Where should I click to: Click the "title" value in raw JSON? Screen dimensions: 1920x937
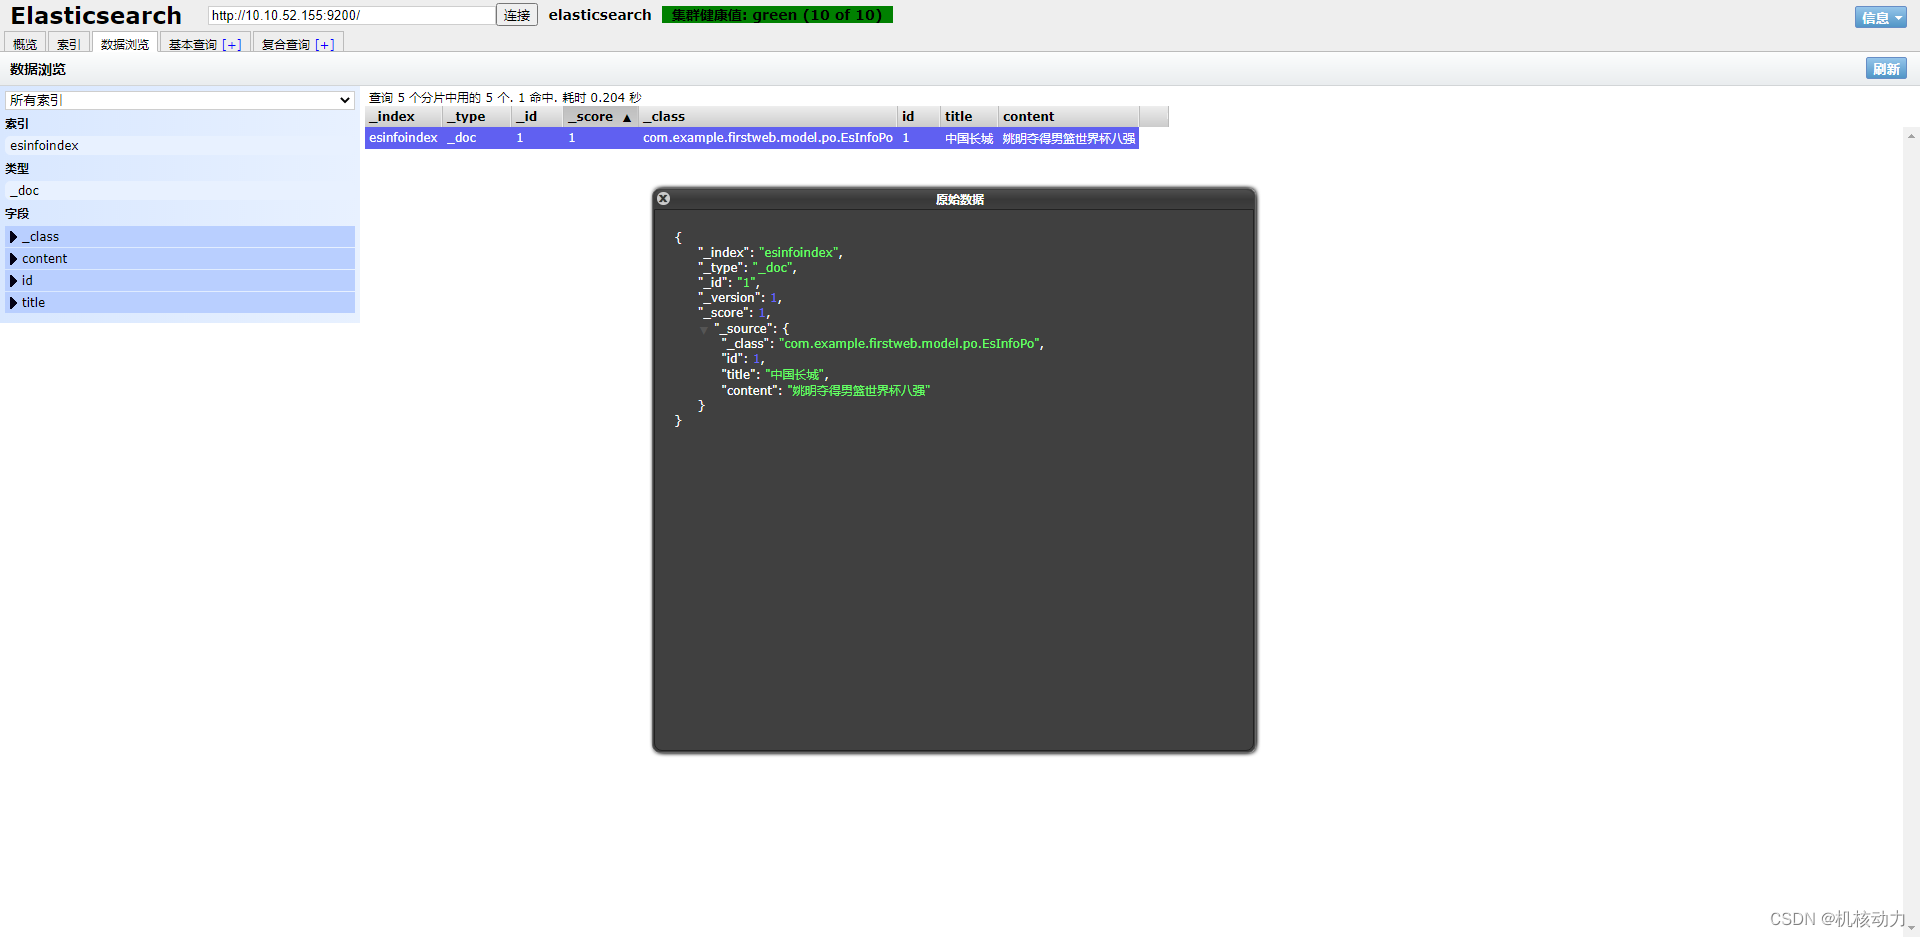click(x=795, y=375)
